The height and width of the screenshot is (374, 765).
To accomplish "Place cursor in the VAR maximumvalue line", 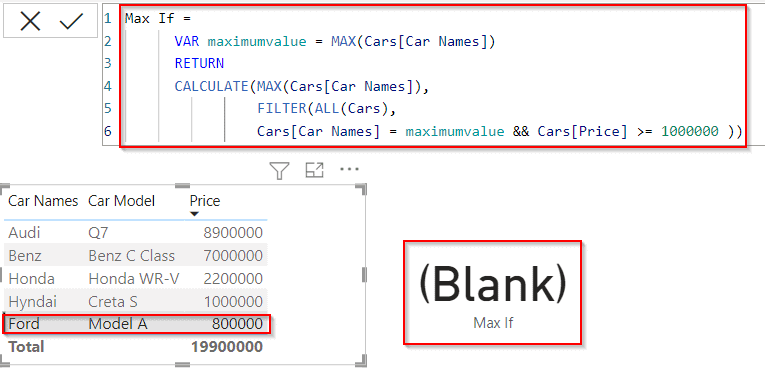I will (335, 41).
